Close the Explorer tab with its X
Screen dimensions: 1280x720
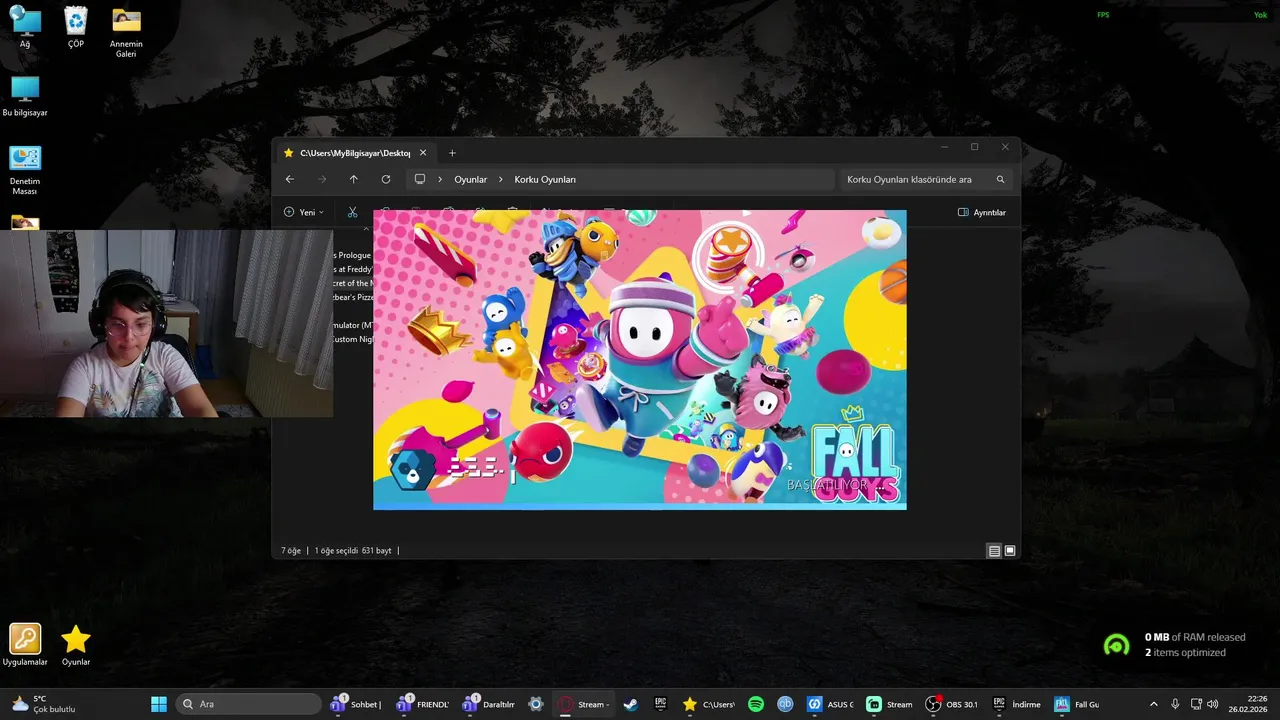[423, 153]
